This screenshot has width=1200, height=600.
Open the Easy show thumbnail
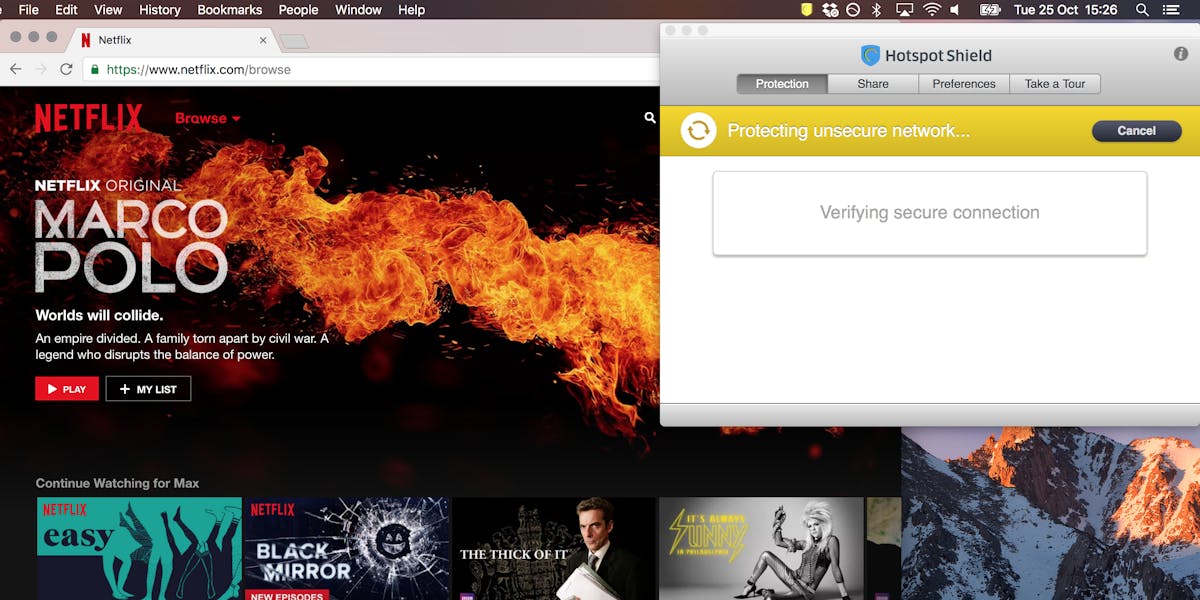point(139,549)
